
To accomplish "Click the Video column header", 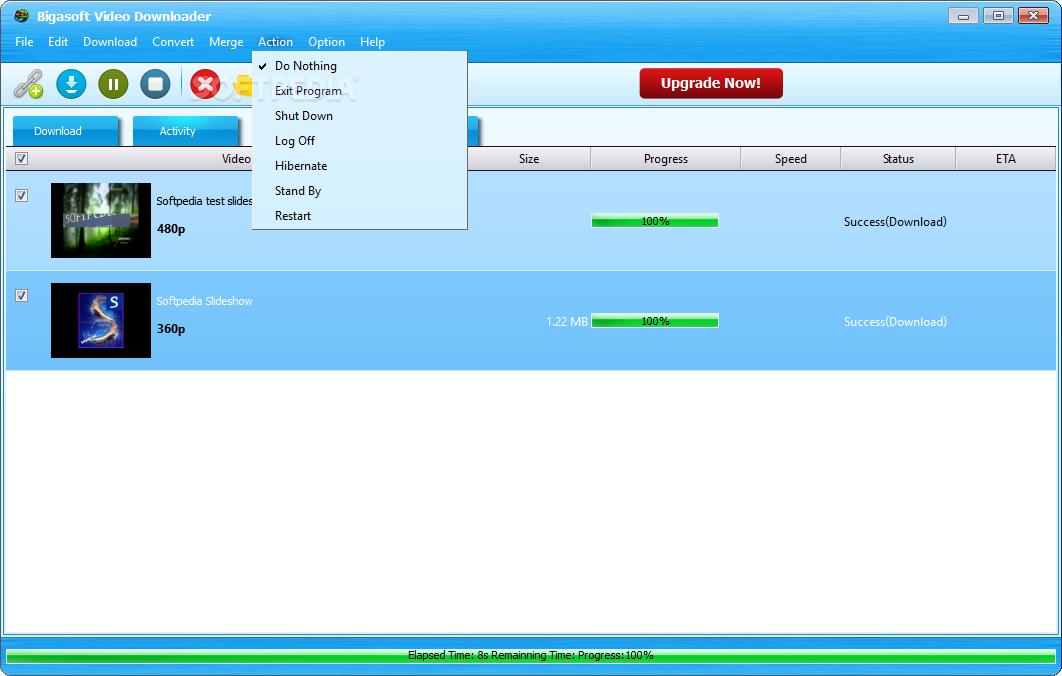I will [236, 159].
